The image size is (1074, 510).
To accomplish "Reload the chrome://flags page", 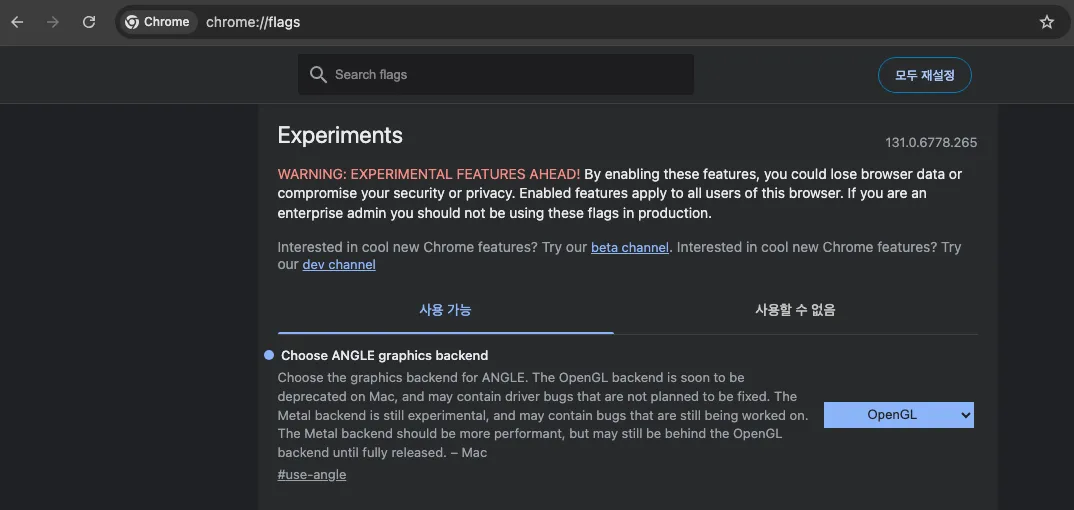I will click(89, 22).
